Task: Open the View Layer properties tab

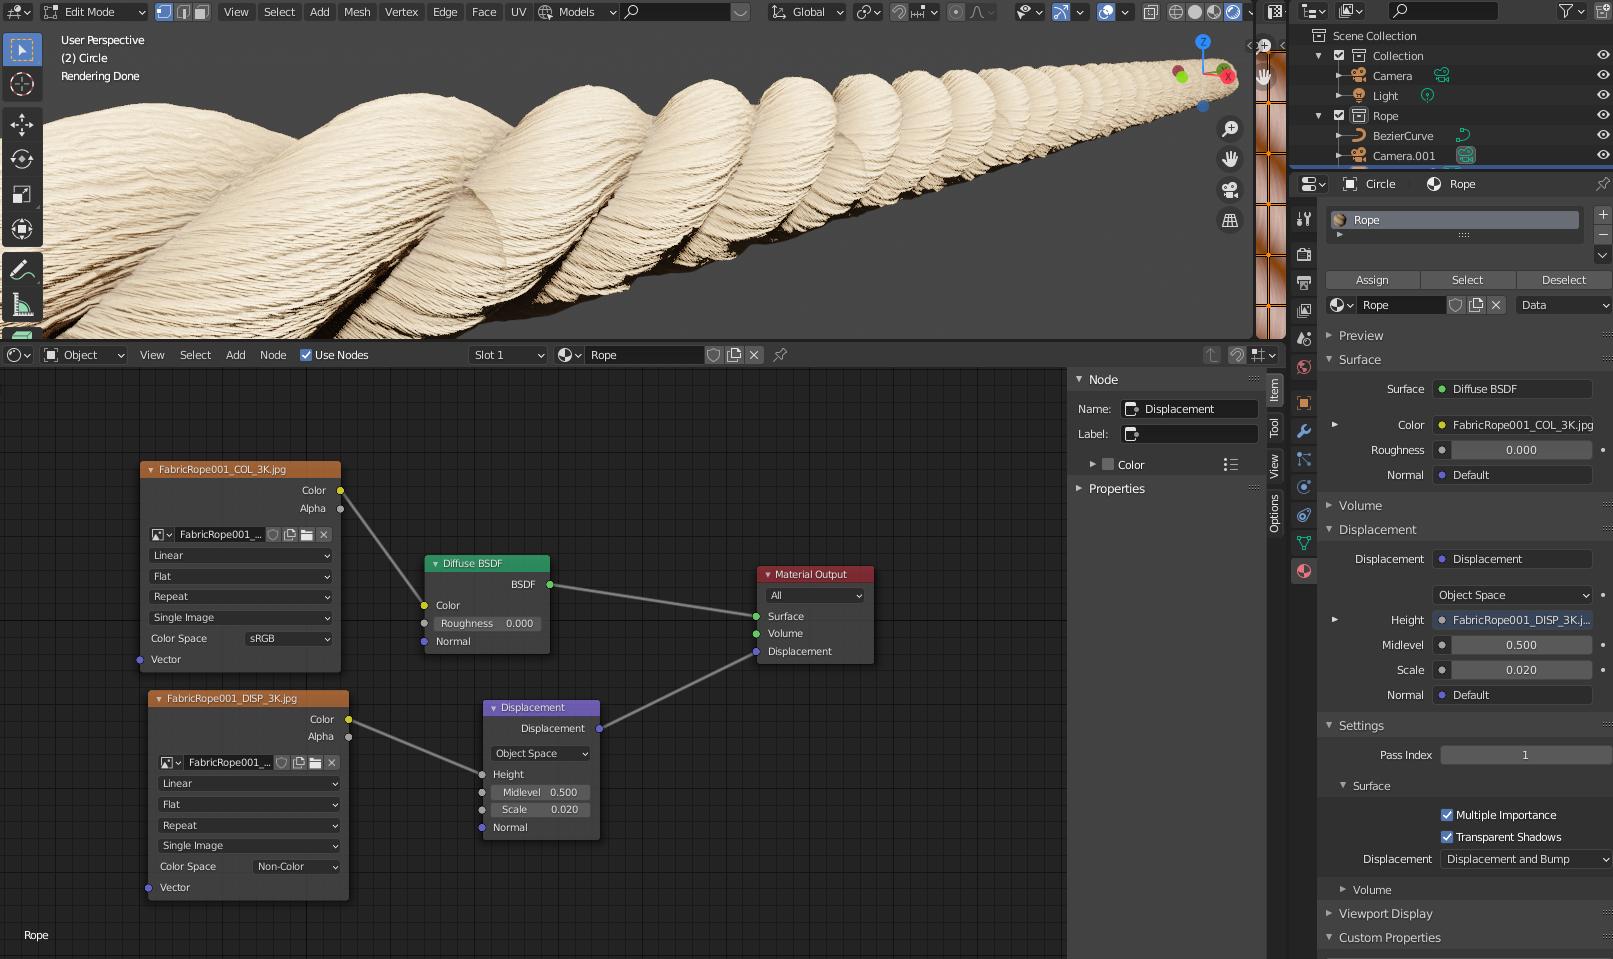Action: click(x=1303, y=311)
